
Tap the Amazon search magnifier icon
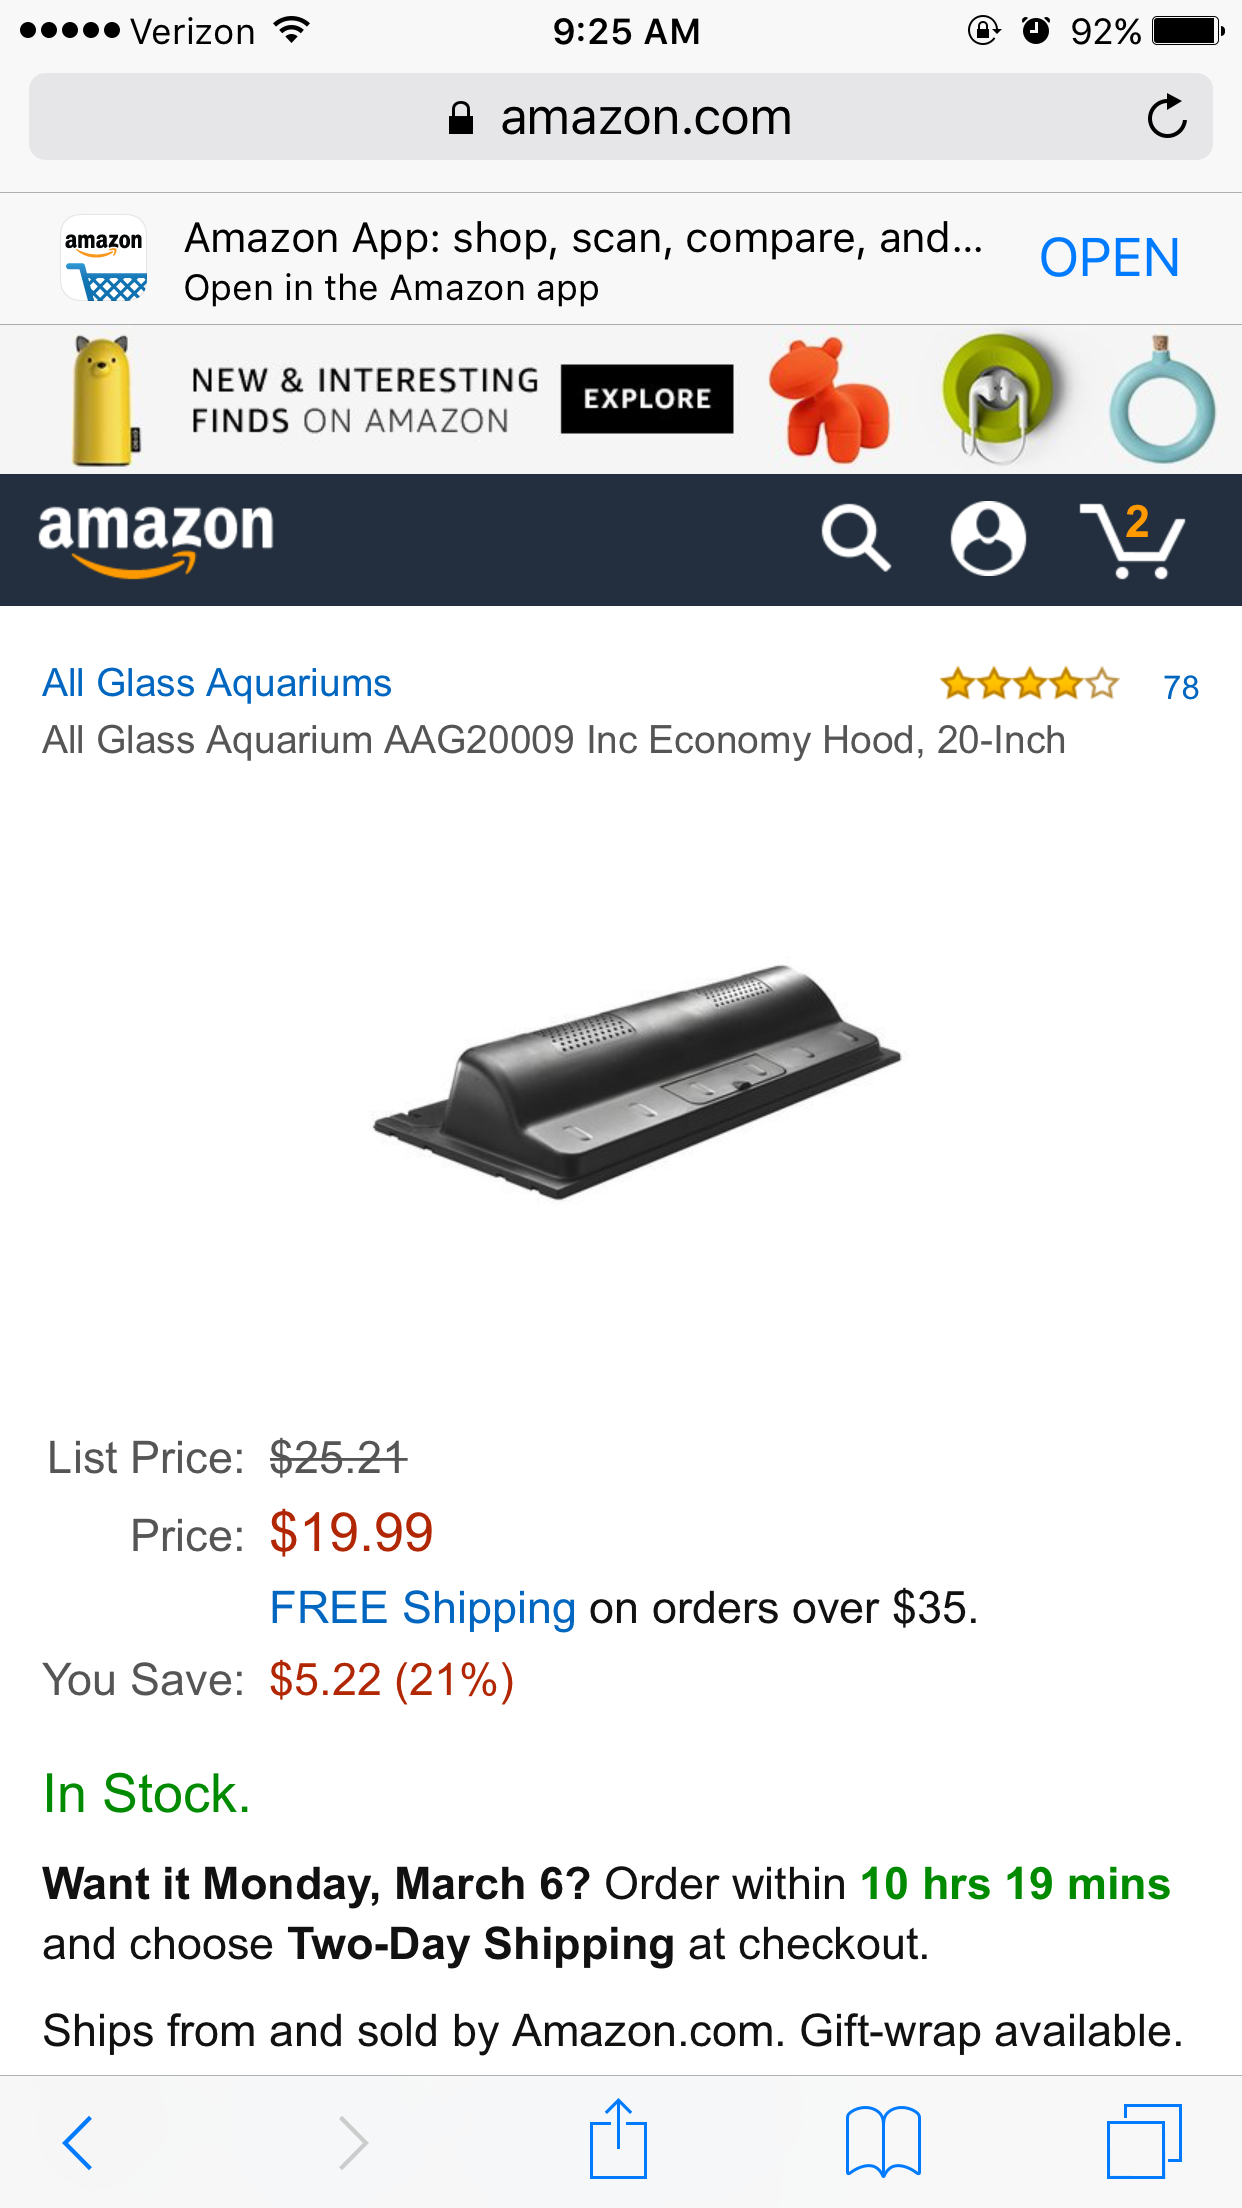[x=856, y=538]
